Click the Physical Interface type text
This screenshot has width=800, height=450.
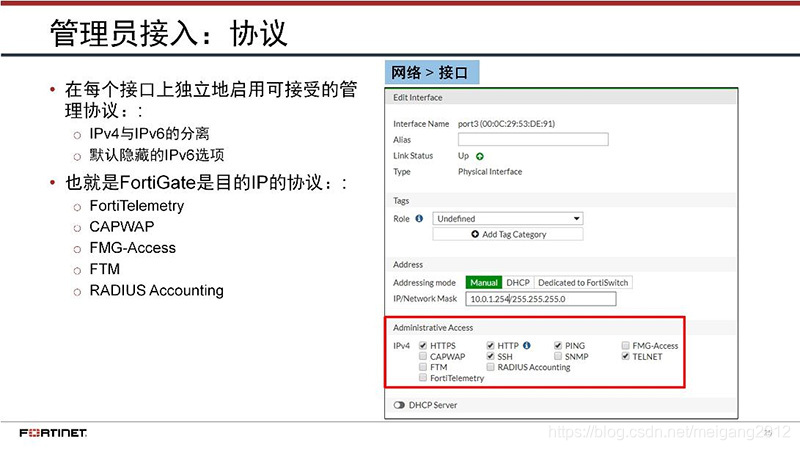(x=490, y=171)
